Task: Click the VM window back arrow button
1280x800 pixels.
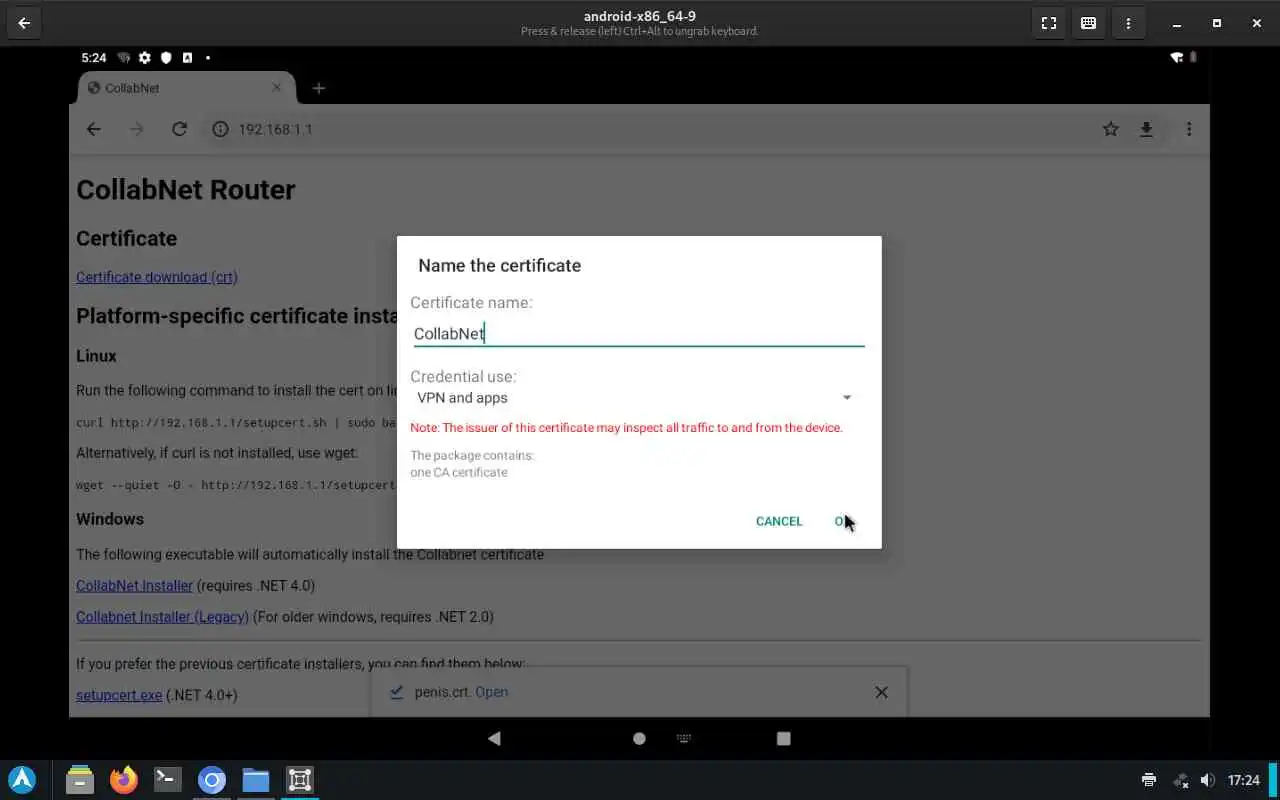Action: [24, 23]
